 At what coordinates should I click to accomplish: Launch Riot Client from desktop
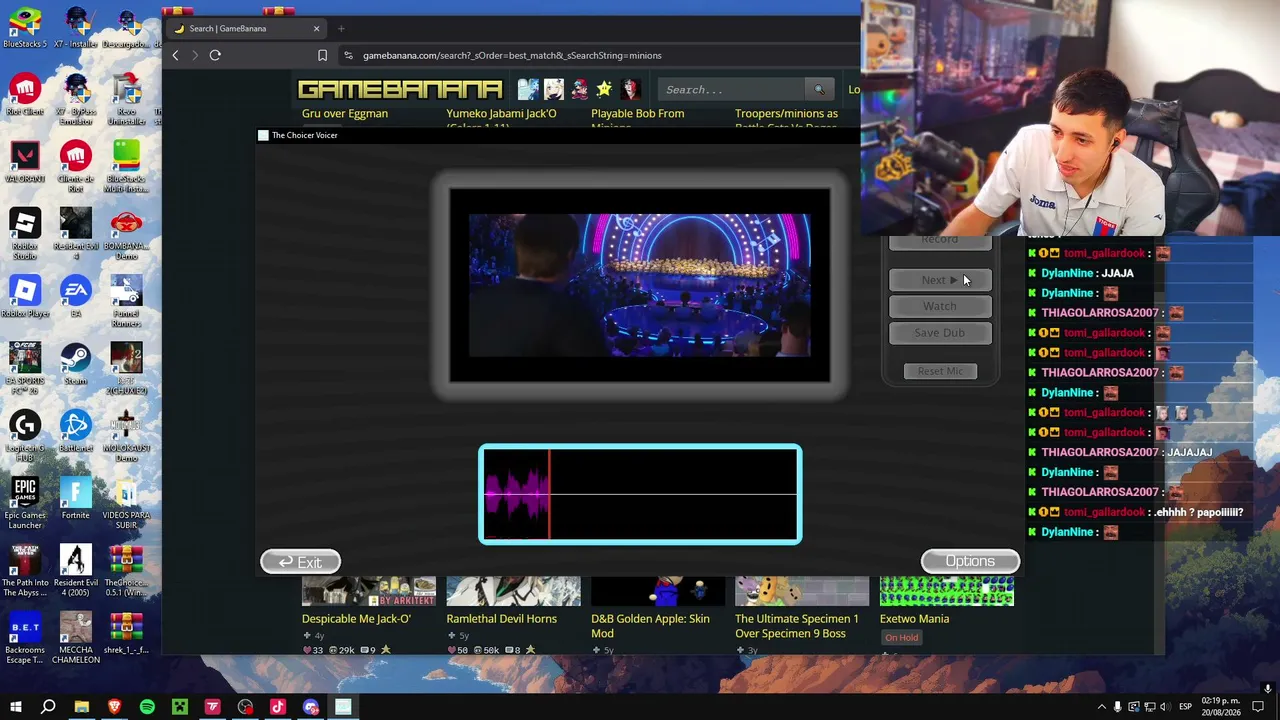[x=25, y=95]
